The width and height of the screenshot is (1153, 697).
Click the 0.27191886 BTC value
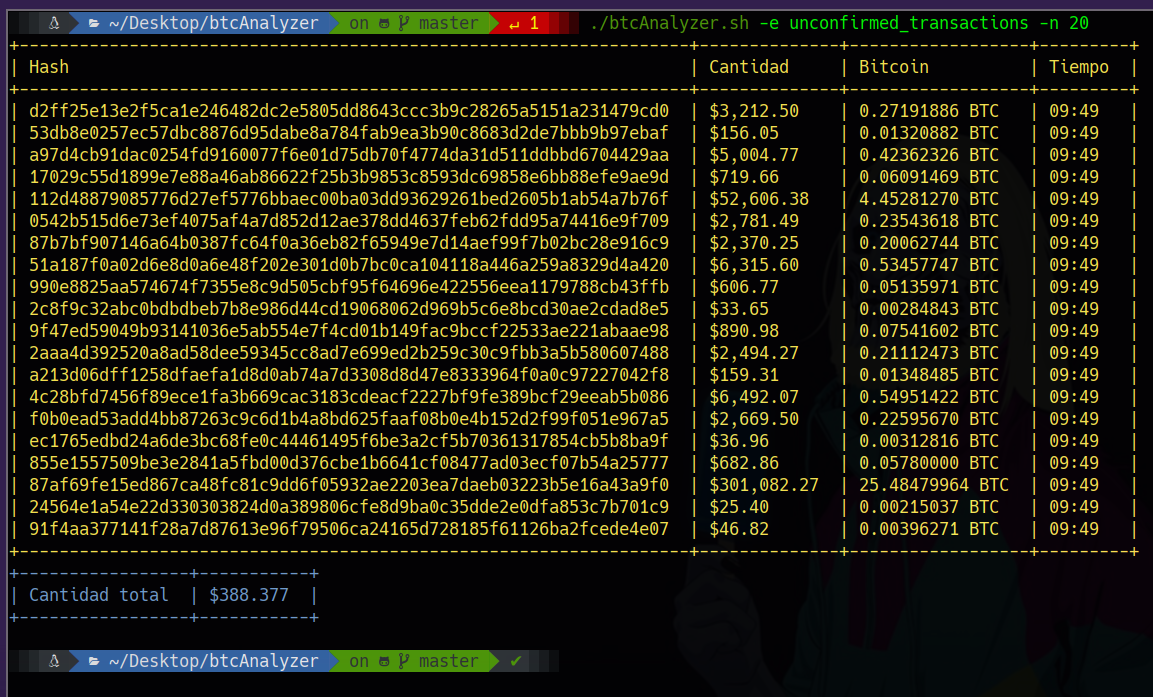pos(929,111)
